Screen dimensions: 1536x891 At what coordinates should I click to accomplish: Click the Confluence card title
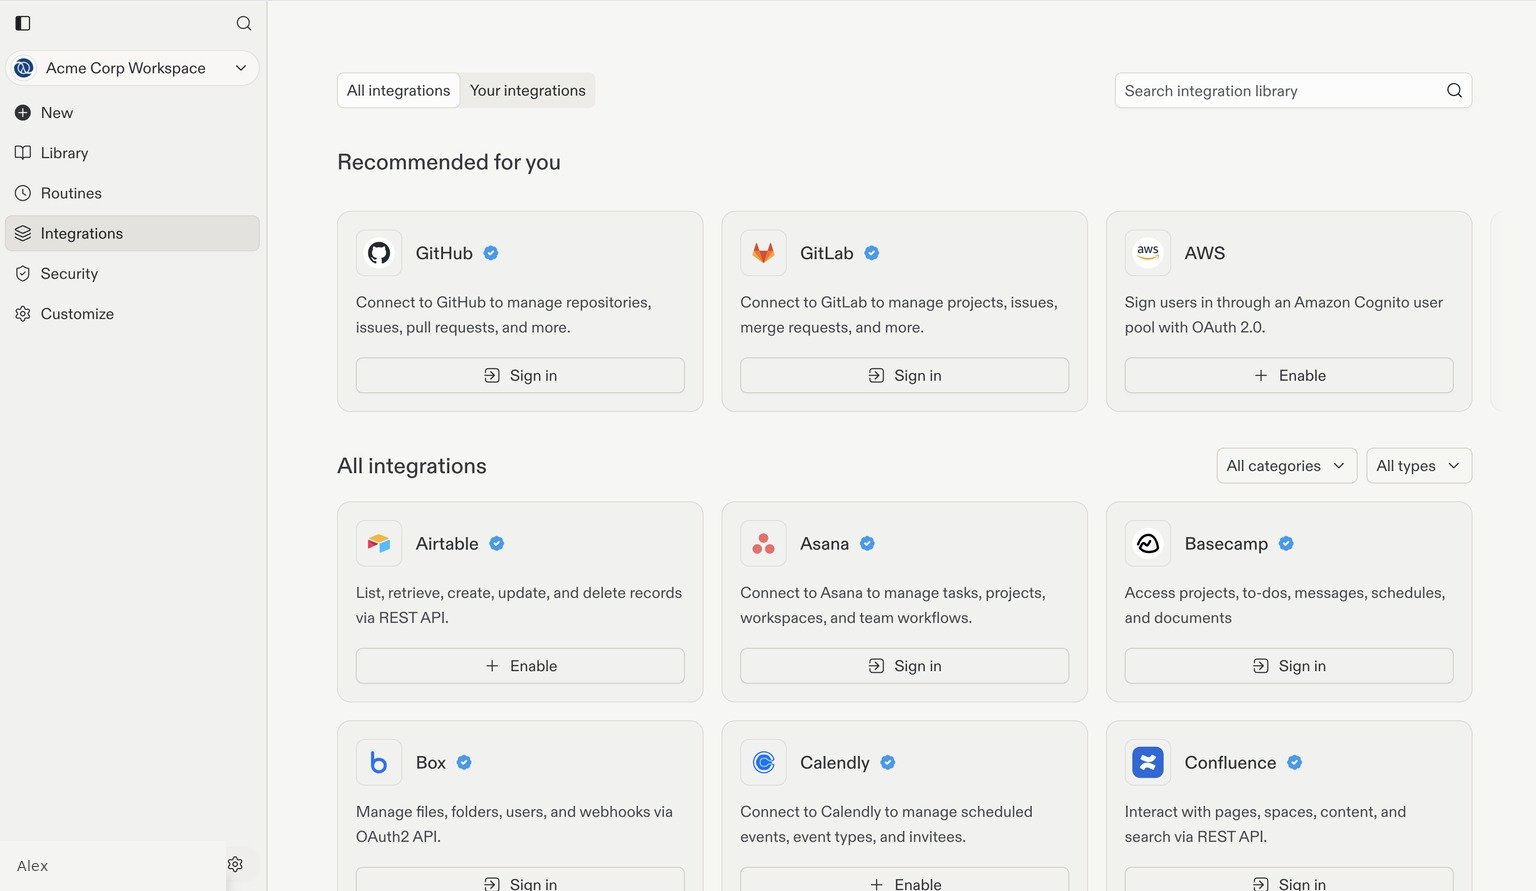(1230, 763)
